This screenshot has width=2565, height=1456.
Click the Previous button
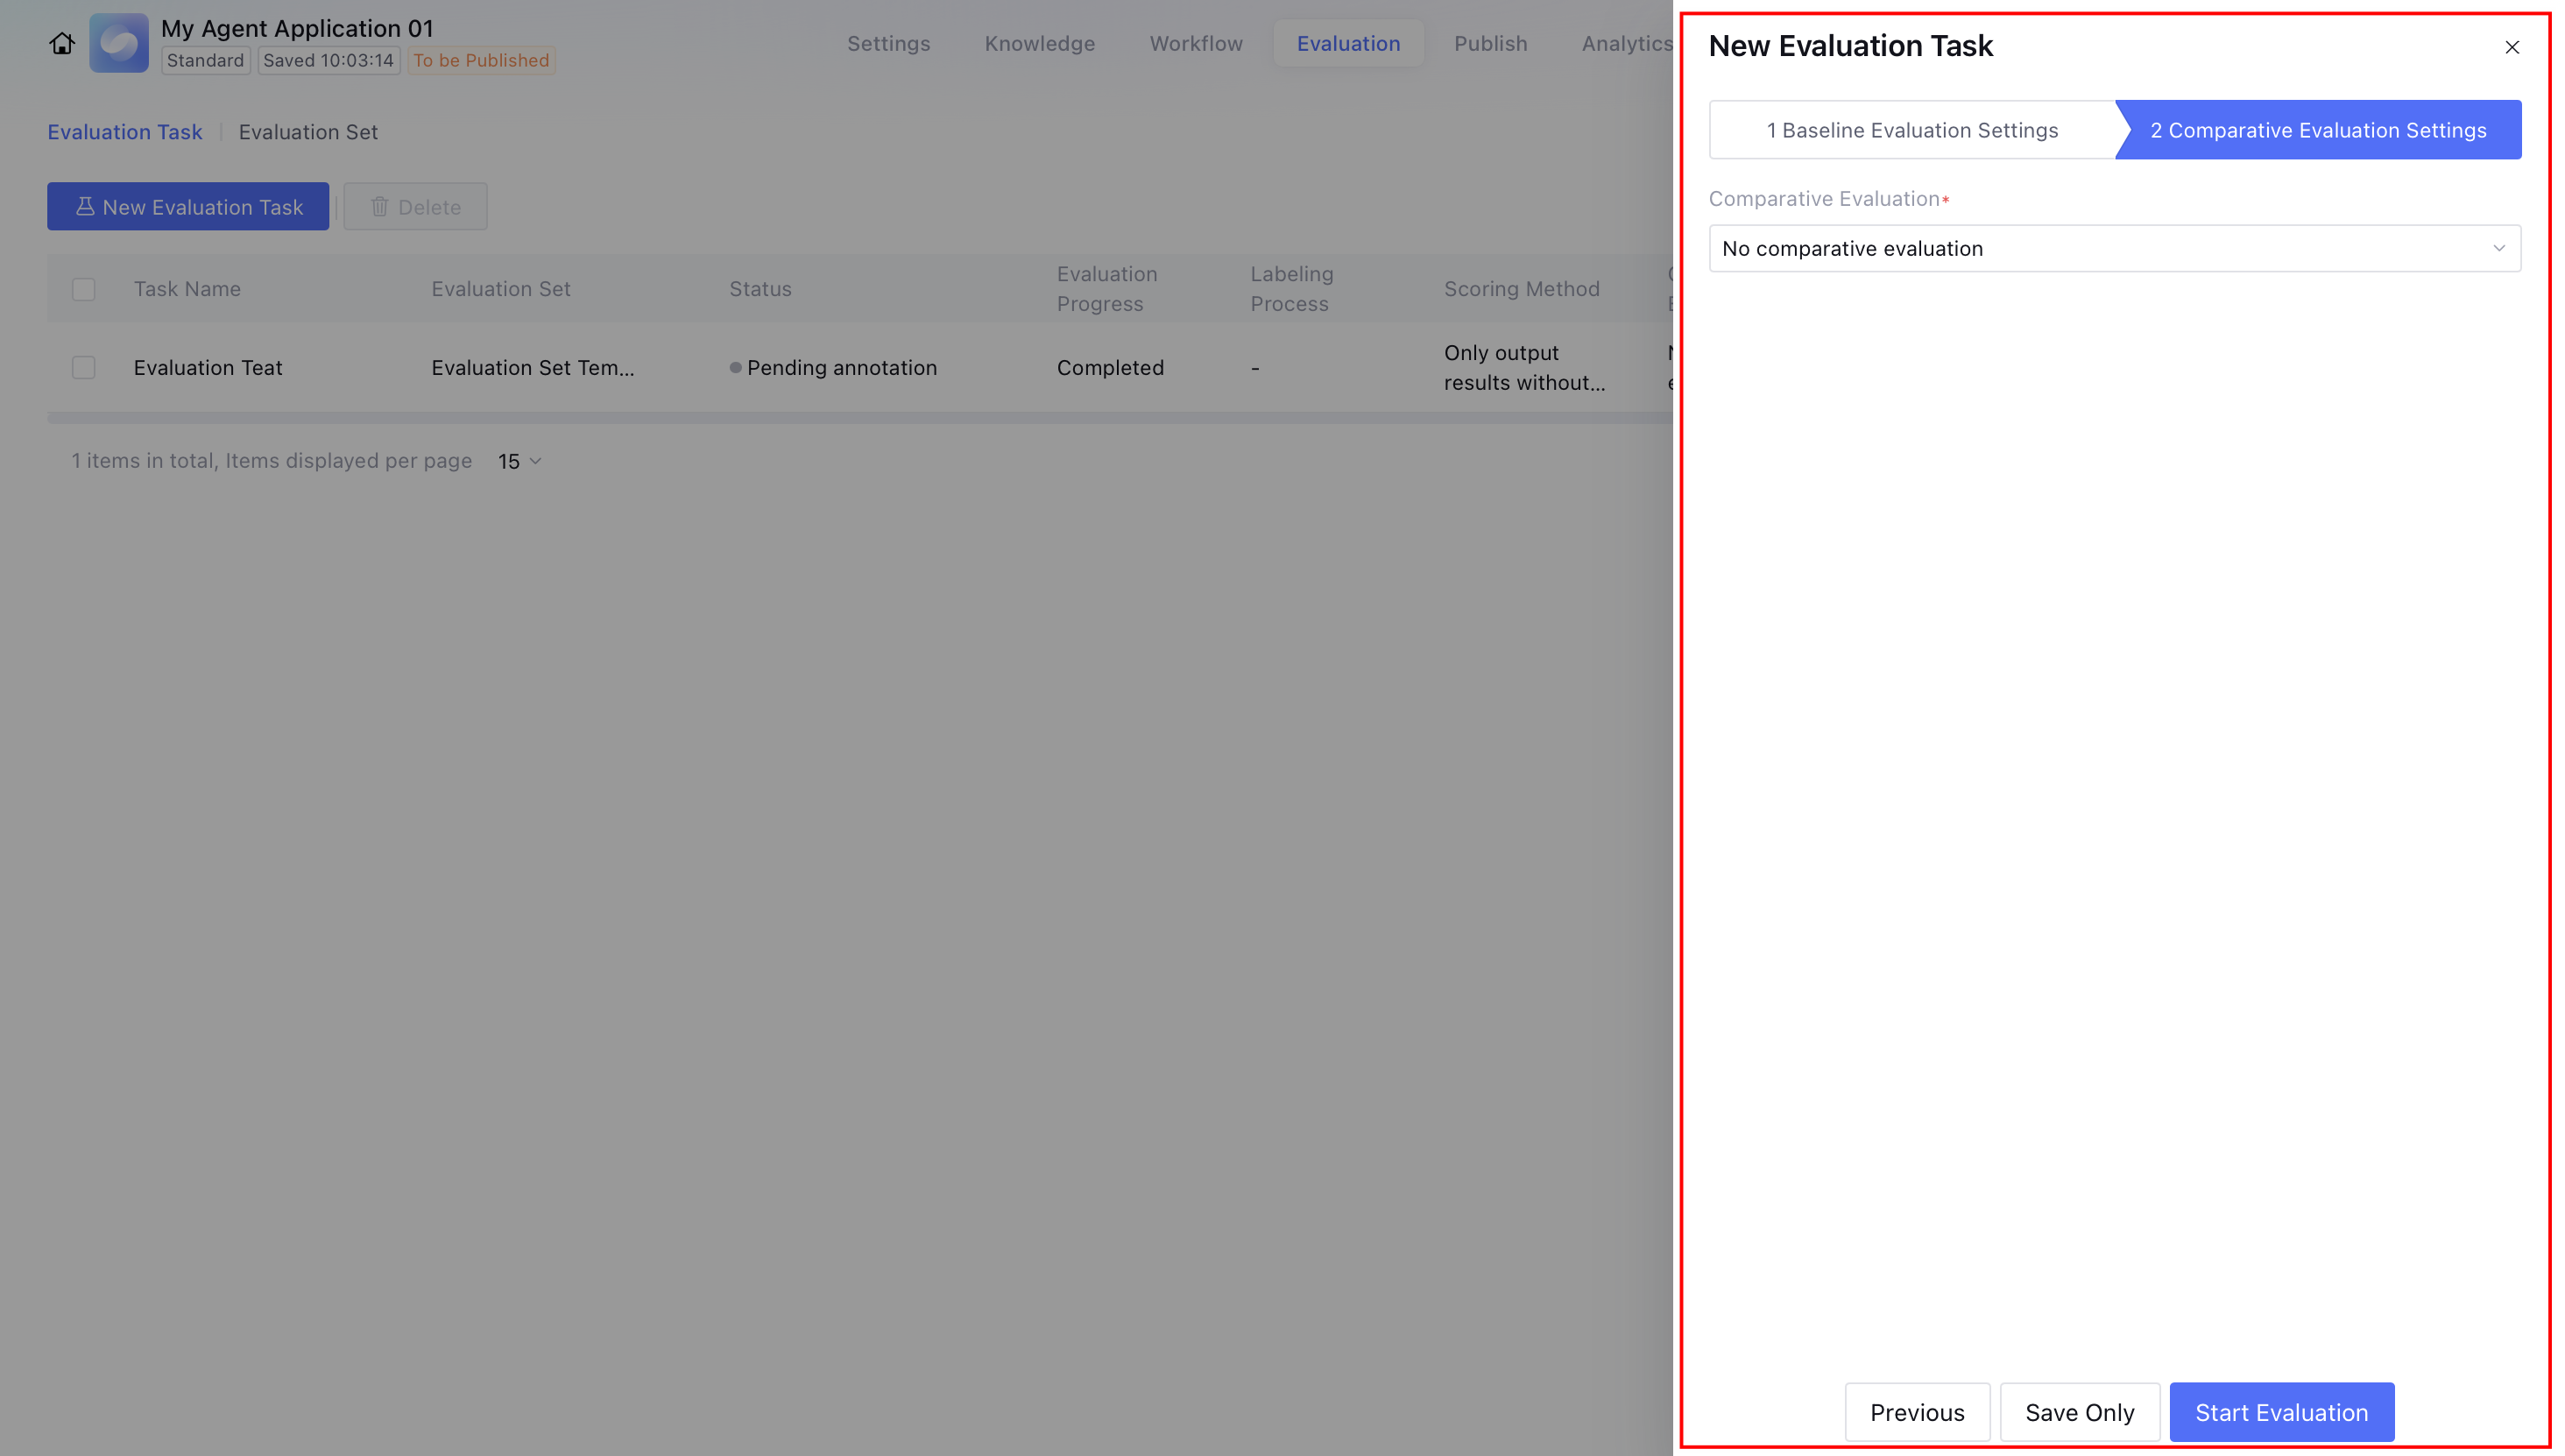pyautogui.click(x=1916, y=1412)
